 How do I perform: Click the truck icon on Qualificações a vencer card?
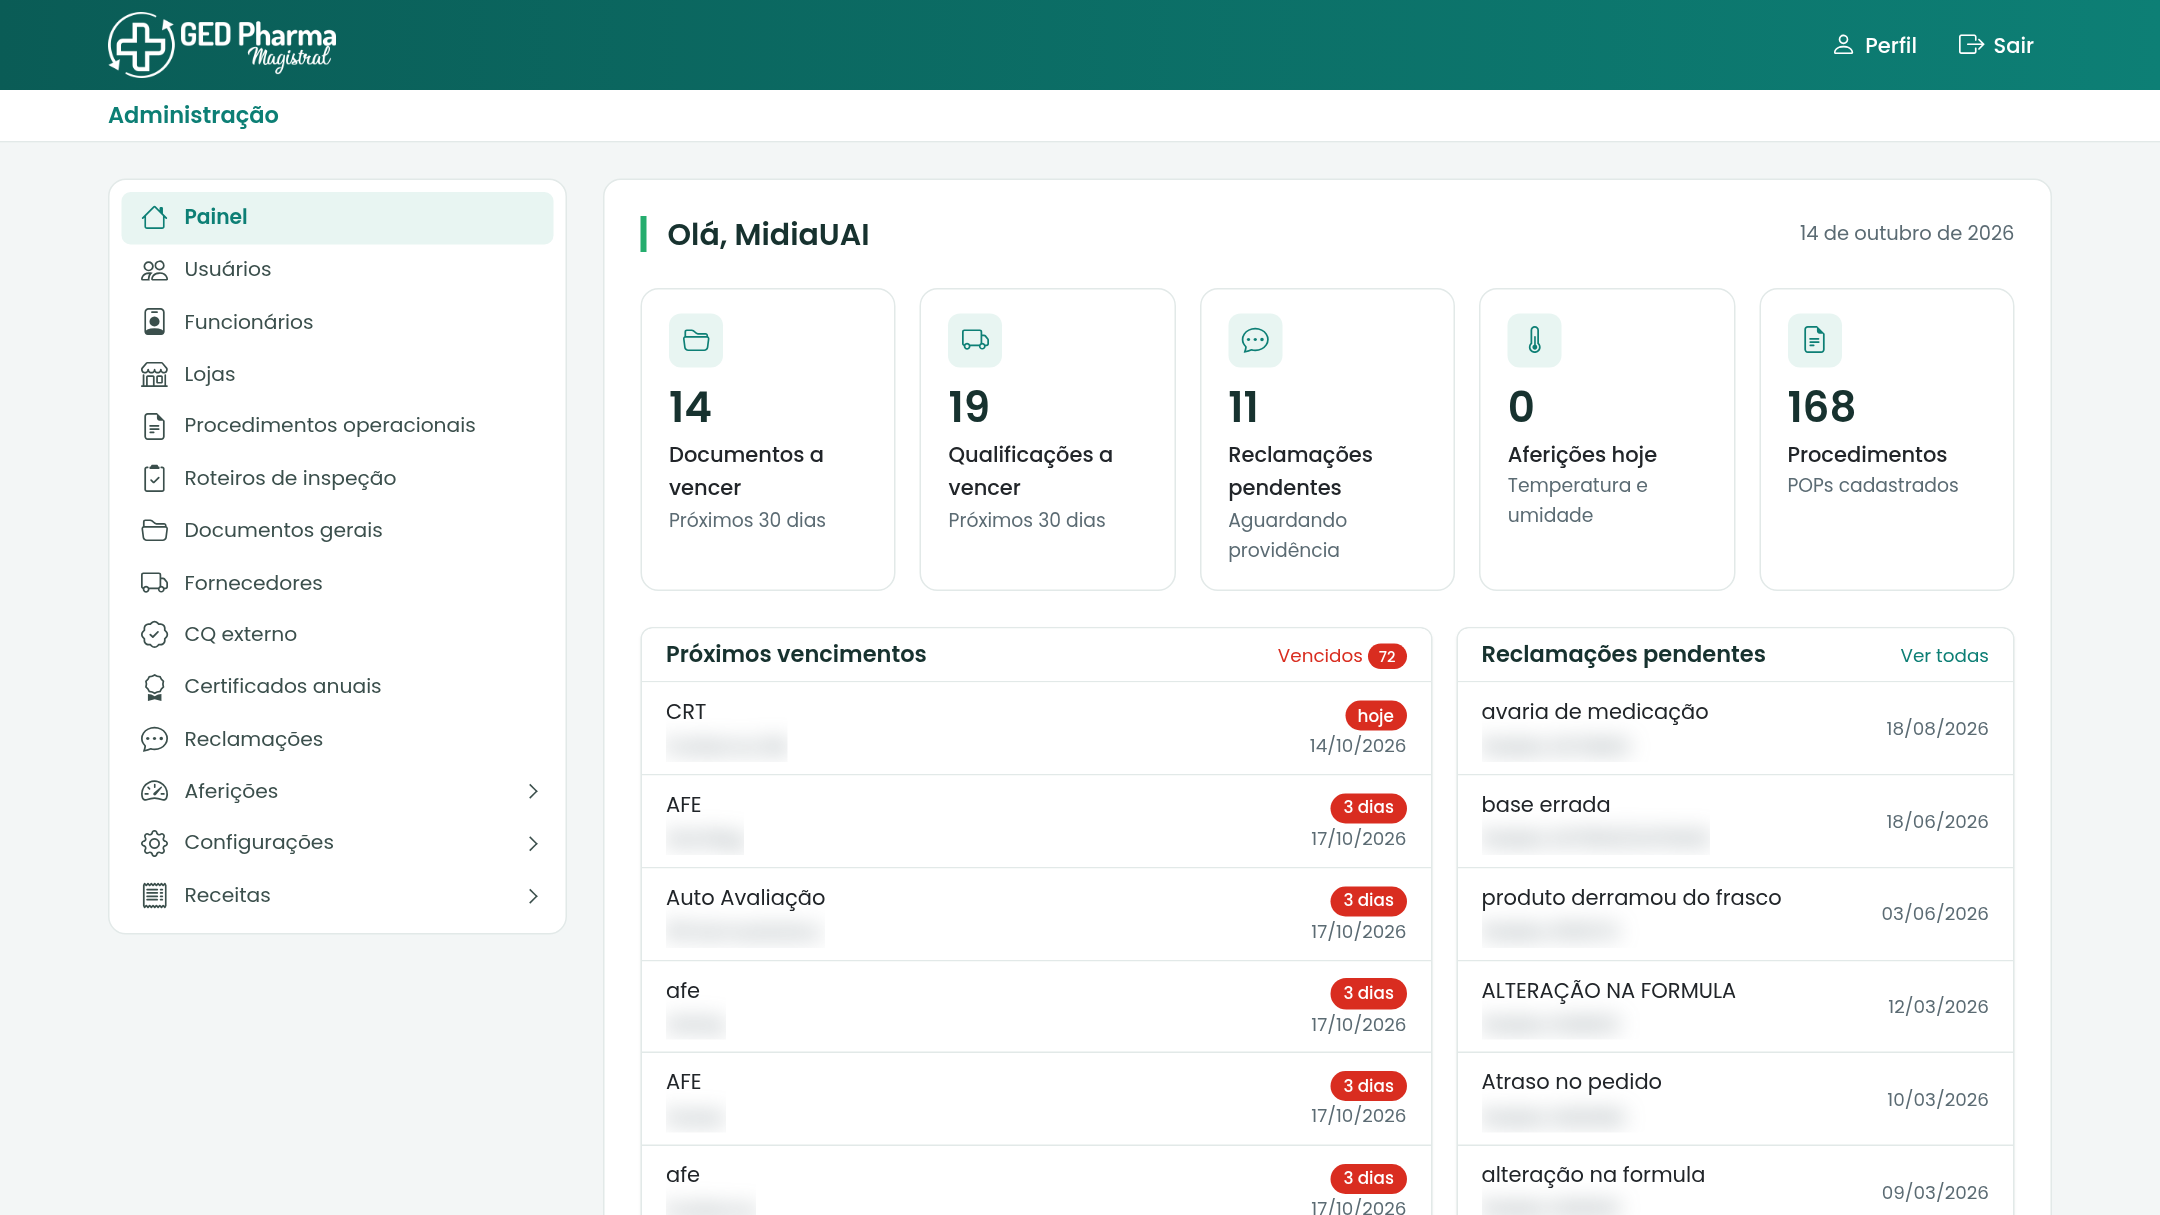point(975,341)
